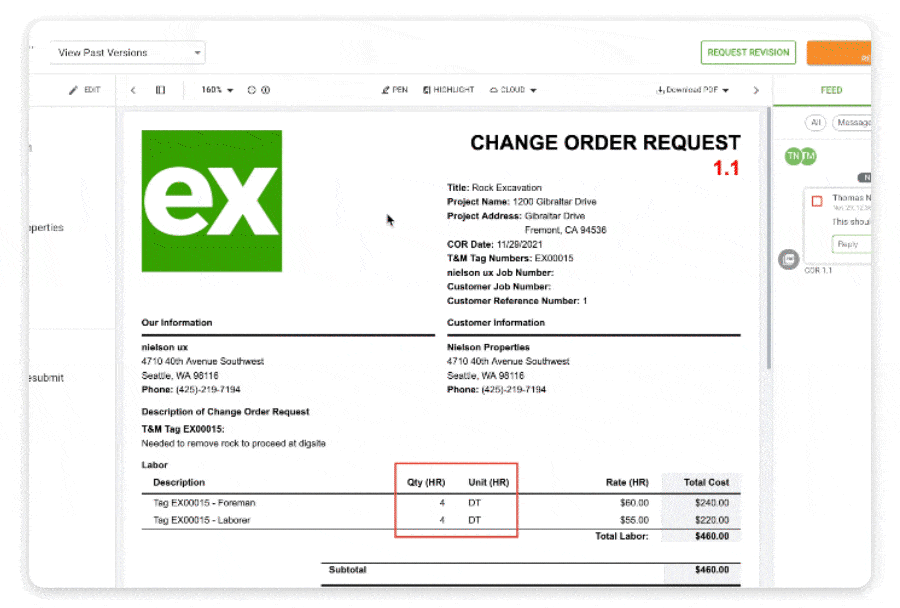This screenshot has height=608, width=900.
Task: Activate the Highlight annotation tool
Action: (447, 89)
